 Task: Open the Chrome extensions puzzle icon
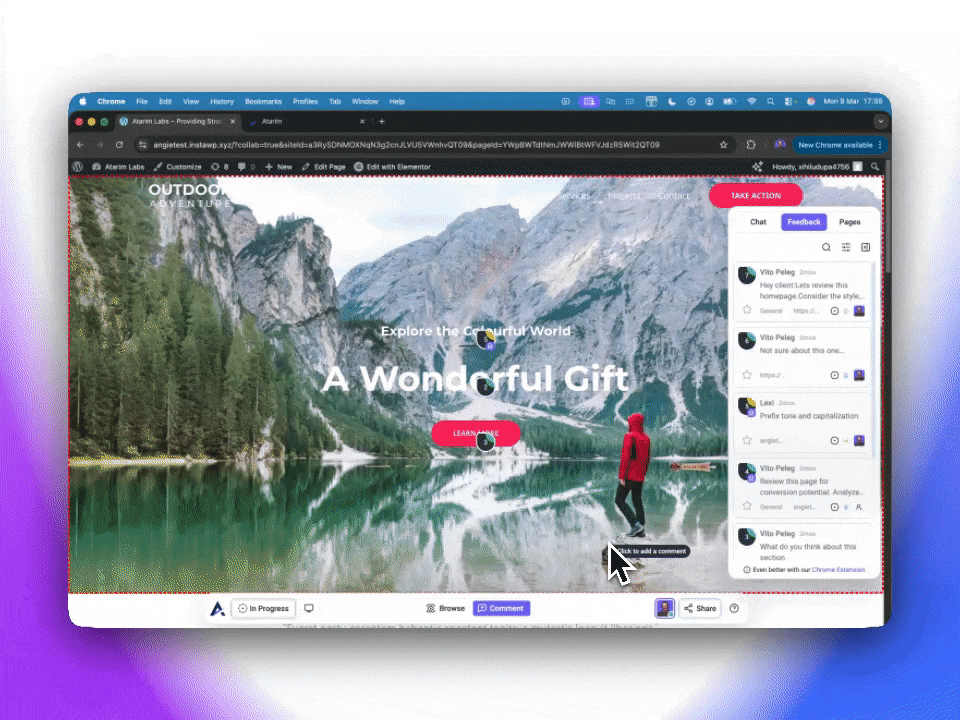[x=751, y=144]
